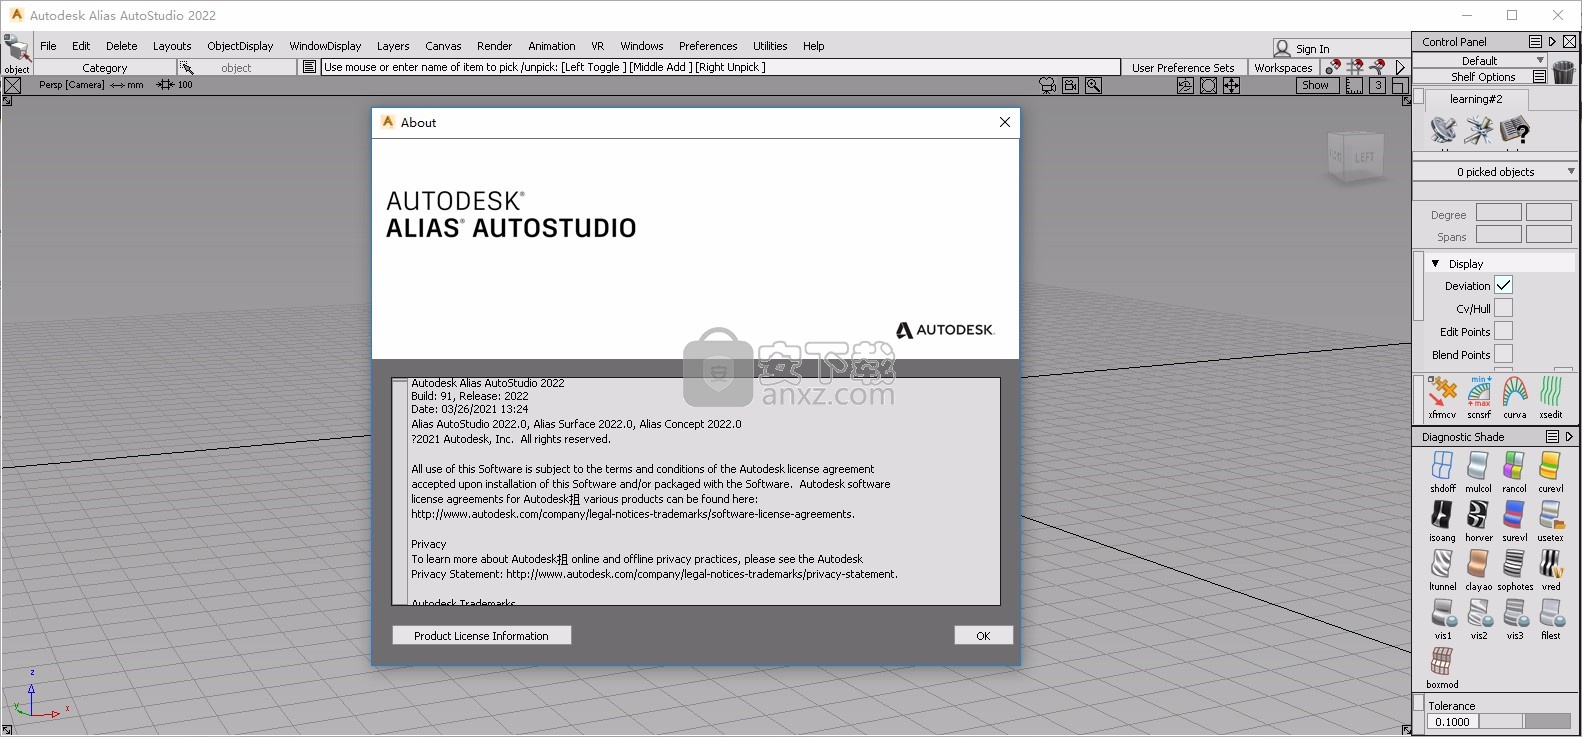Image resolution: width=1582 pixels, height=737 pixels.
Task: Open the Render menu
Action: [494, 46]
